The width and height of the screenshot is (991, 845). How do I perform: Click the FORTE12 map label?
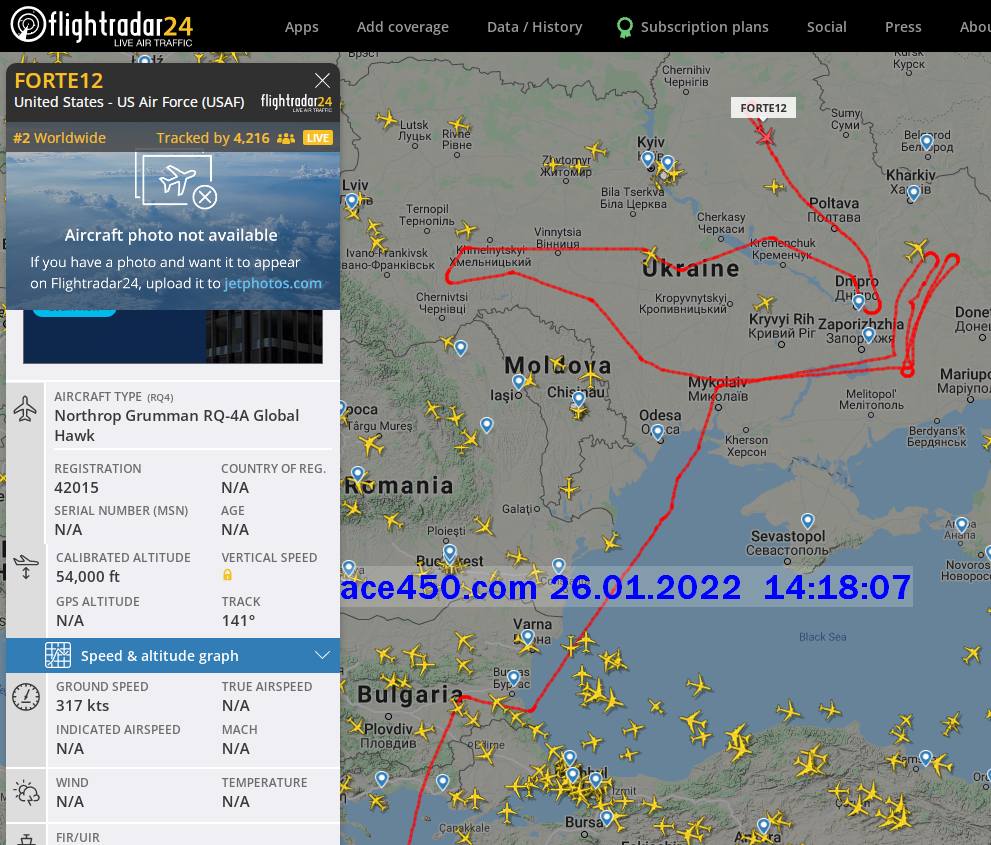pyautogui.click(x=763, y=108)
